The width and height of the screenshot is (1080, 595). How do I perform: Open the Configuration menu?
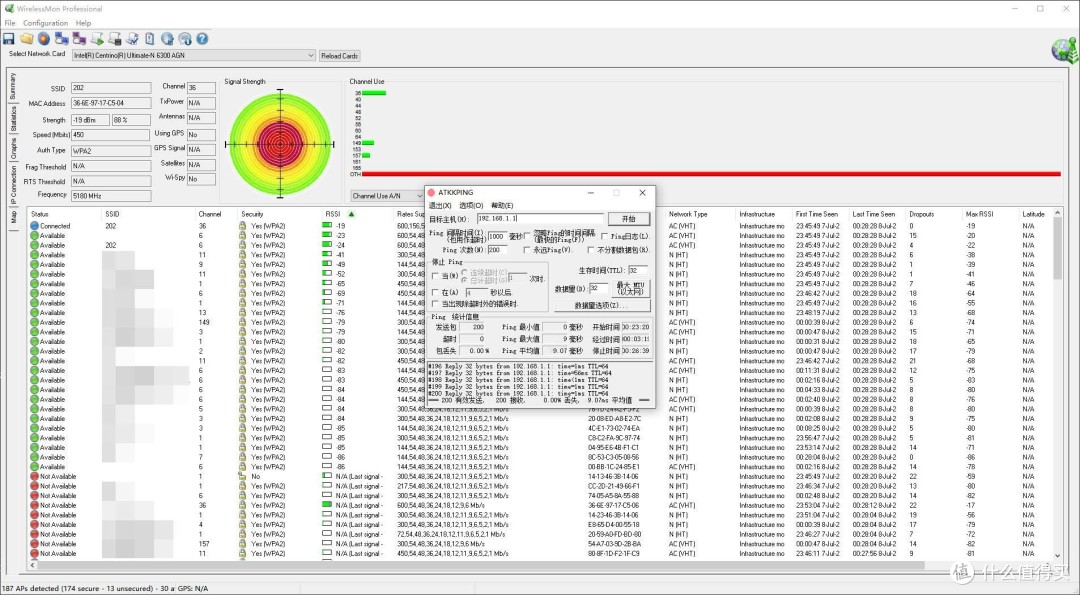point(45,23)
